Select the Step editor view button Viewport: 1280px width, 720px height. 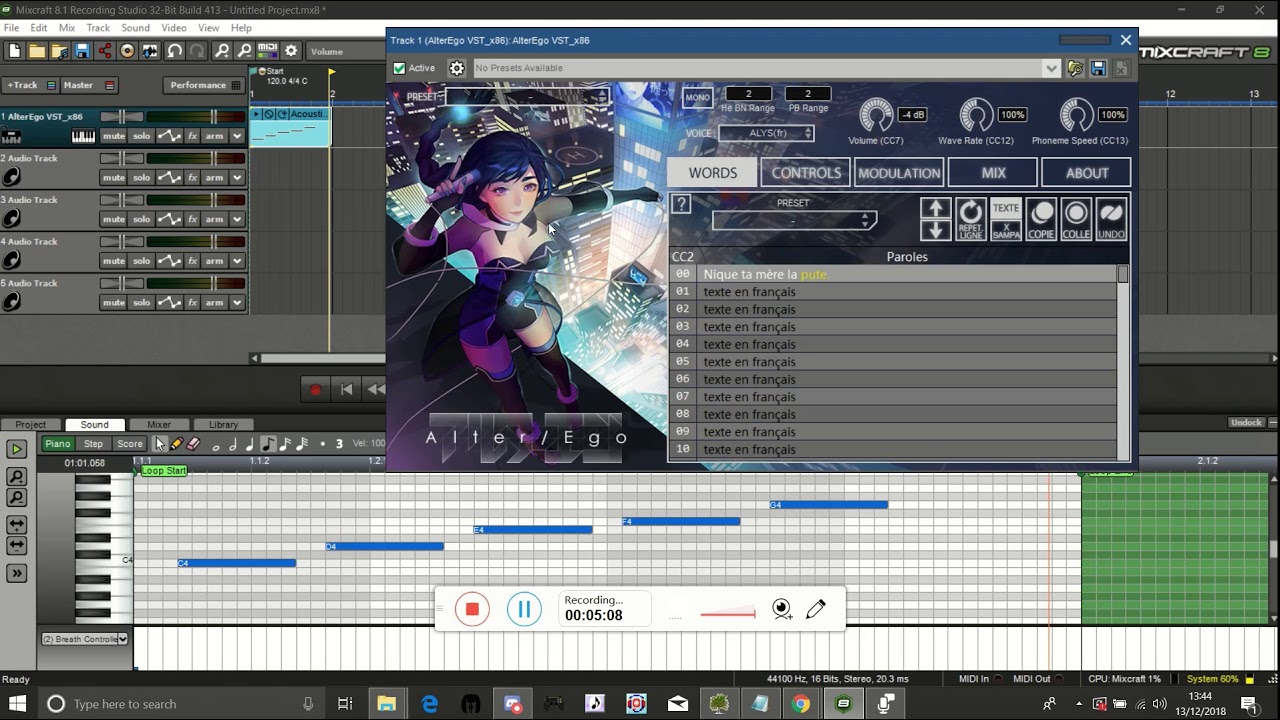click(x=93, y=444)
